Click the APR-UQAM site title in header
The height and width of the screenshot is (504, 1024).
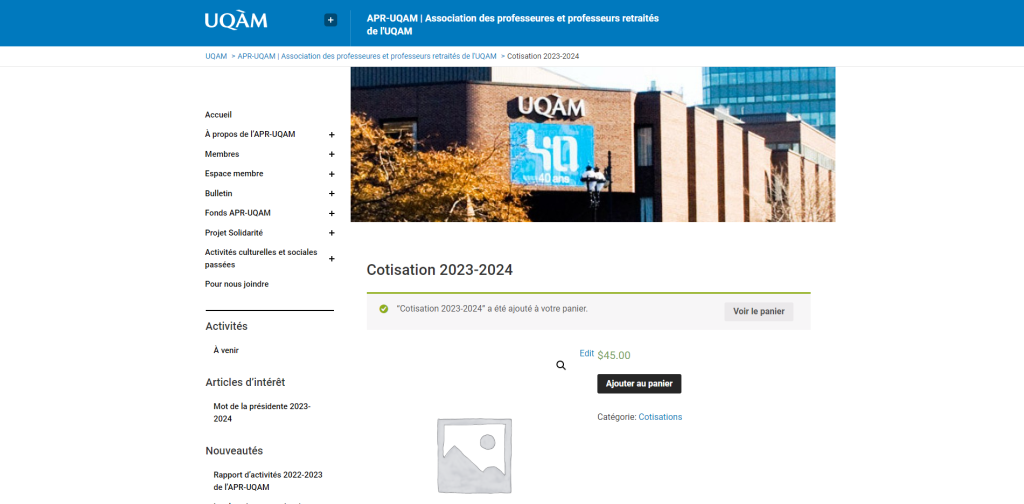coord(513,24)
